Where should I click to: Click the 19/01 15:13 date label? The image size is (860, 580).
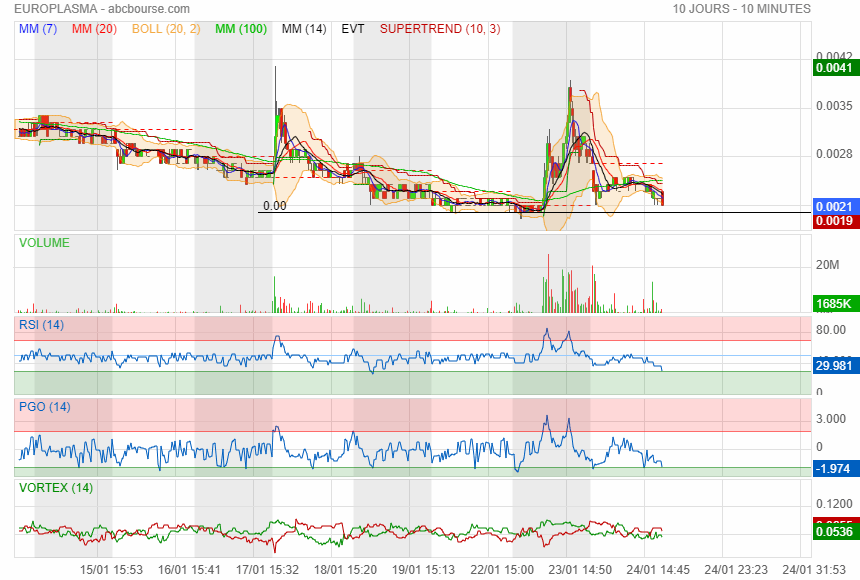[x=423, y=570]
